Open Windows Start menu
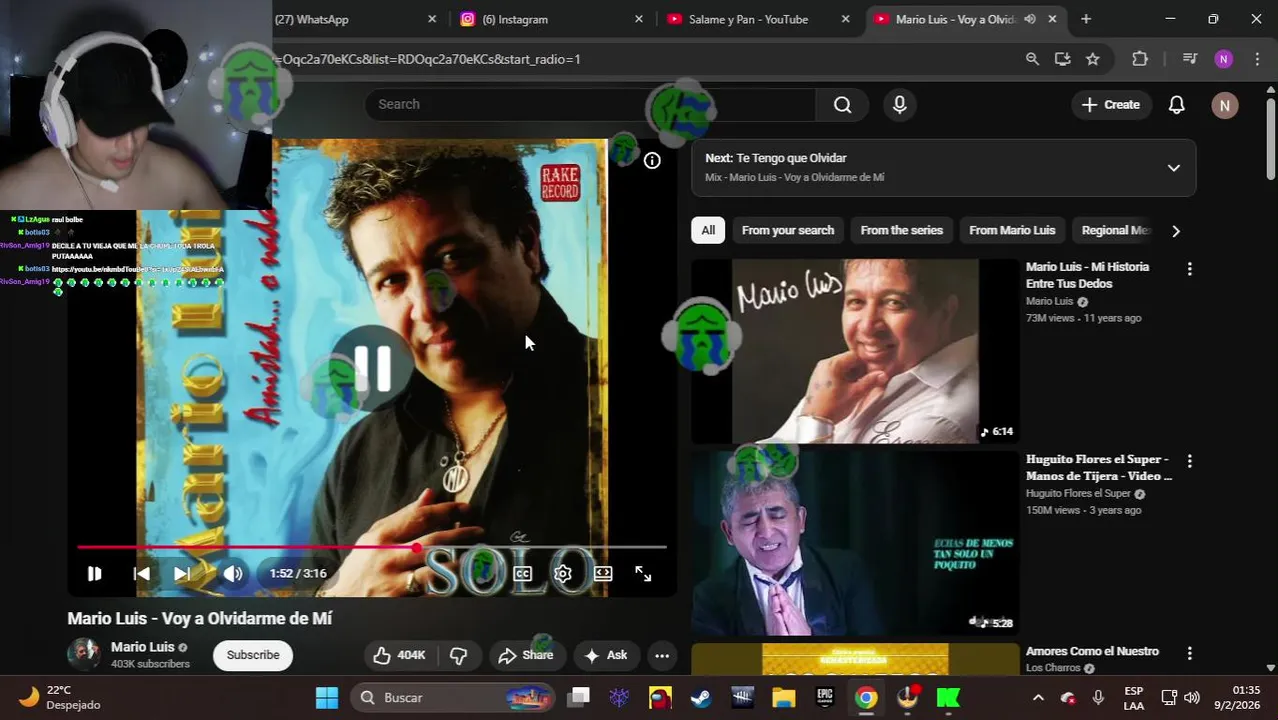The height and width of the screenshot is (720, 1278). click(327, 697)
